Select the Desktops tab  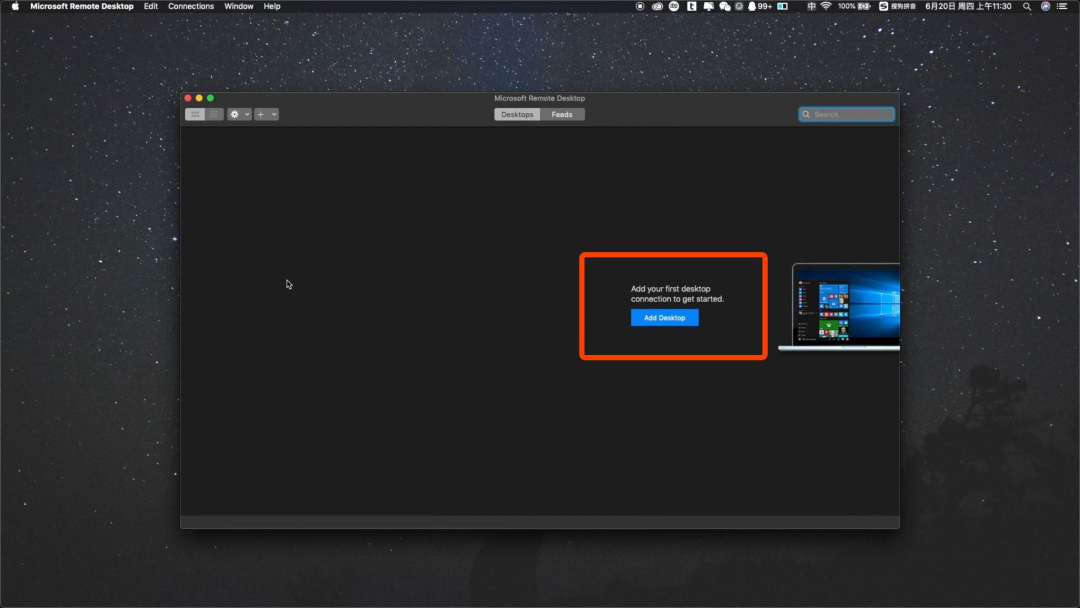pyautogui.click(x=517, y=114)
